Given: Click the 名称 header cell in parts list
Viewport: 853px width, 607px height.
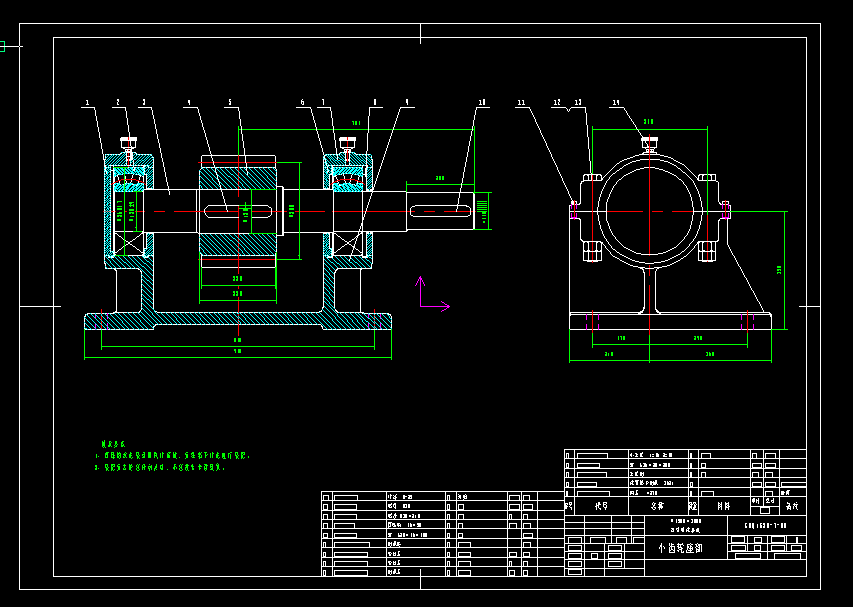Looking at the screenshot, I should point(658,506).
